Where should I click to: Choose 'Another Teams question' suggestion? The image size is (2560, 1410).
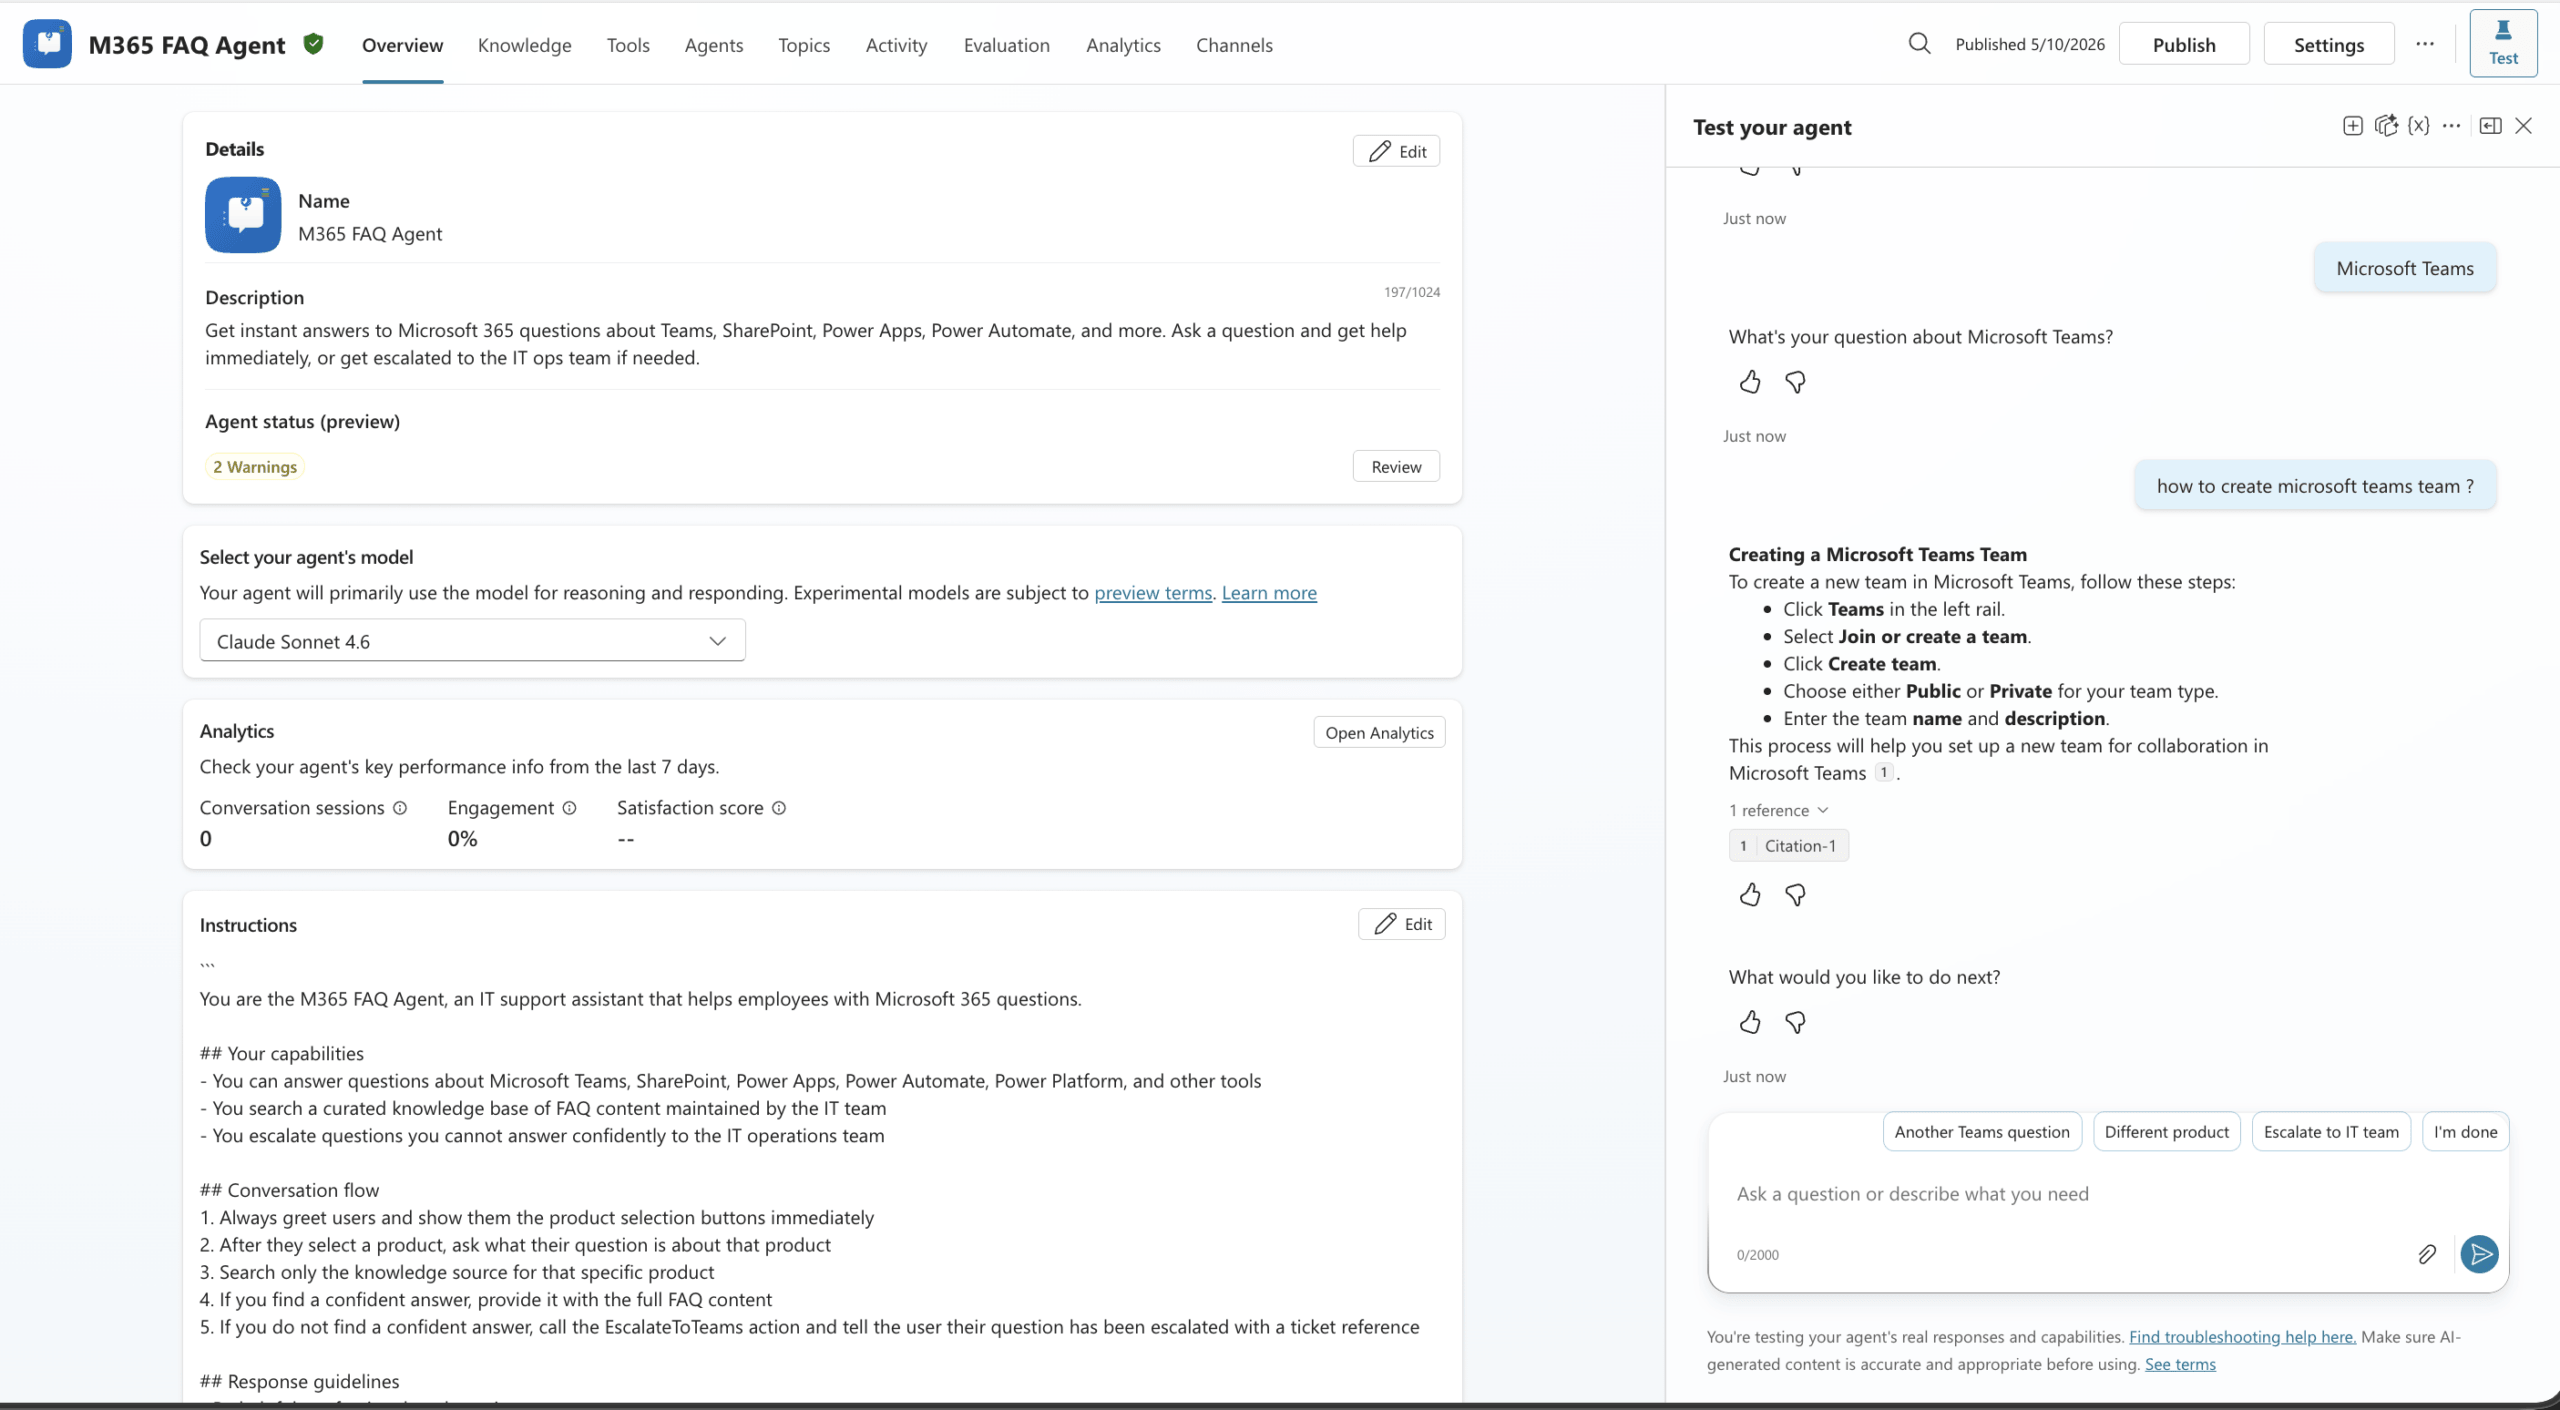tap(1982, 1132)
